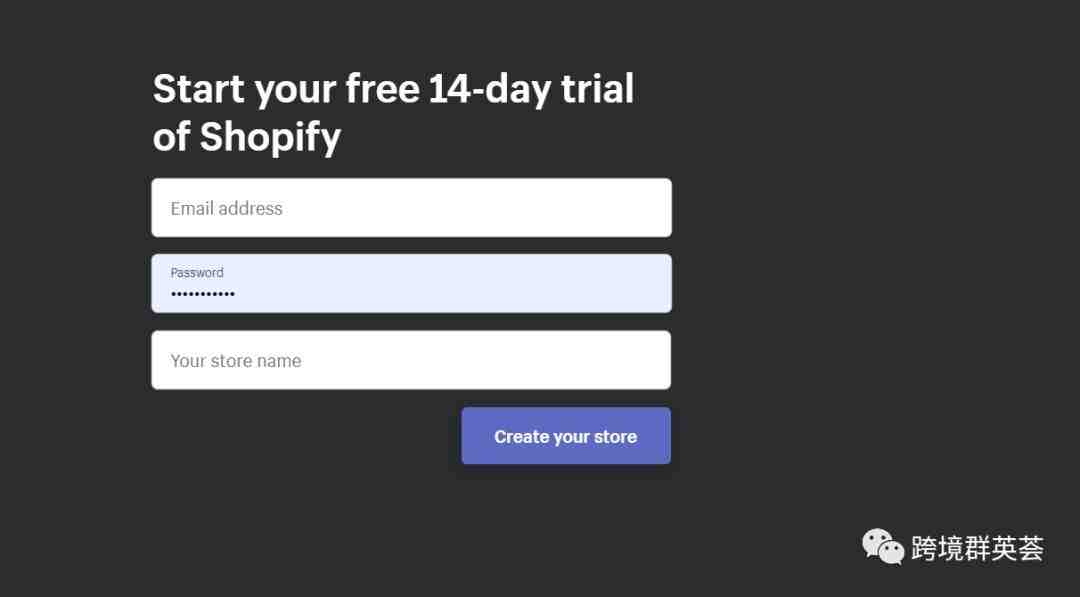The height and width of the screenshot is (597, 1080).
Task: Click the Your store name placeholder text
Action: (236, 361)
